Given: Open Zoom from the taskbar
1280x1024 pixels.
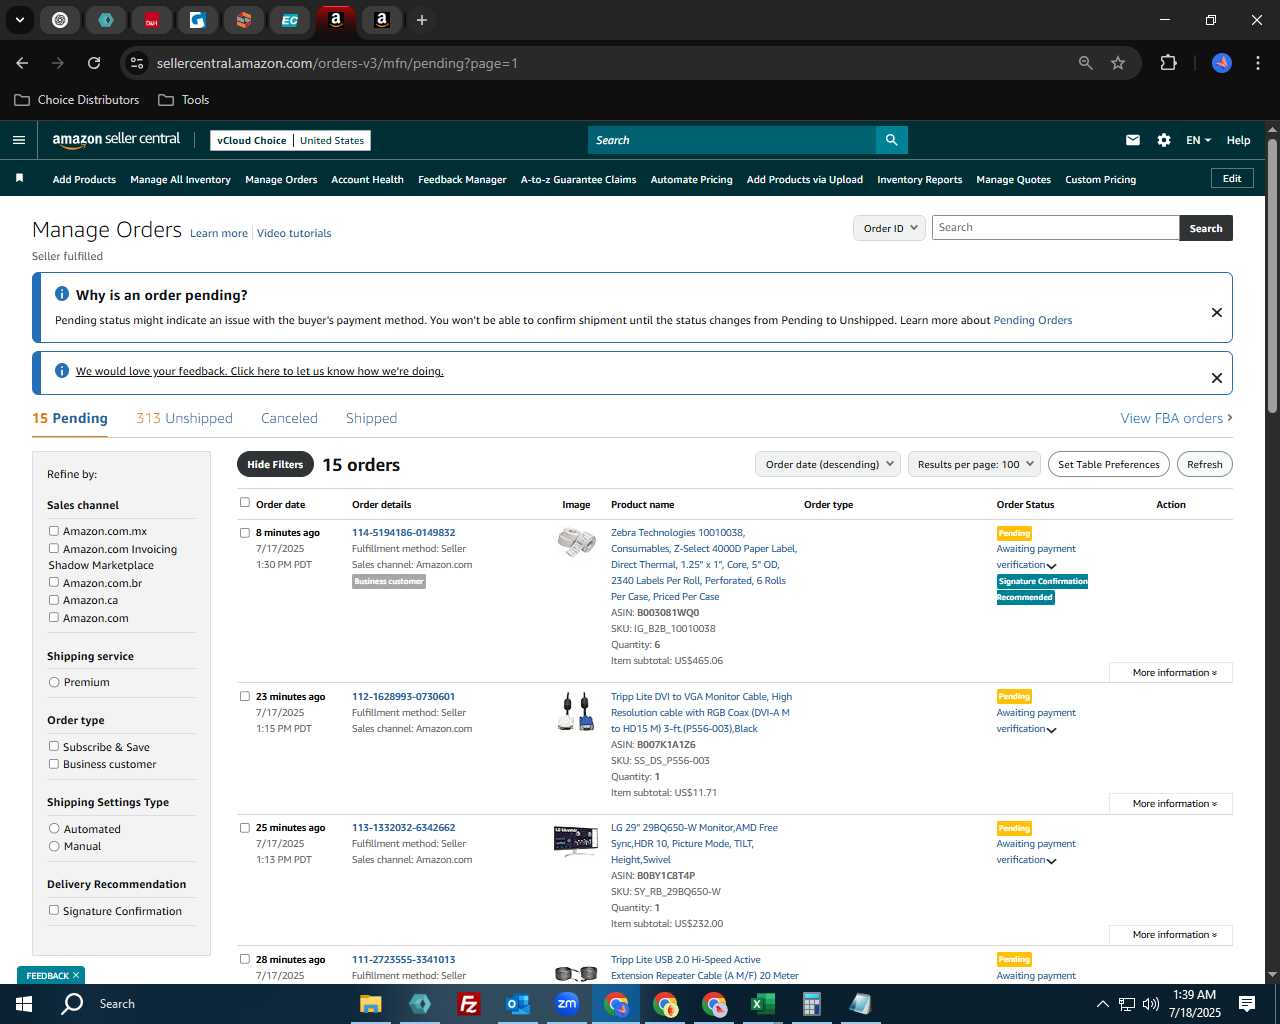Looking at the screenshot, I should tap(567, 1004).
